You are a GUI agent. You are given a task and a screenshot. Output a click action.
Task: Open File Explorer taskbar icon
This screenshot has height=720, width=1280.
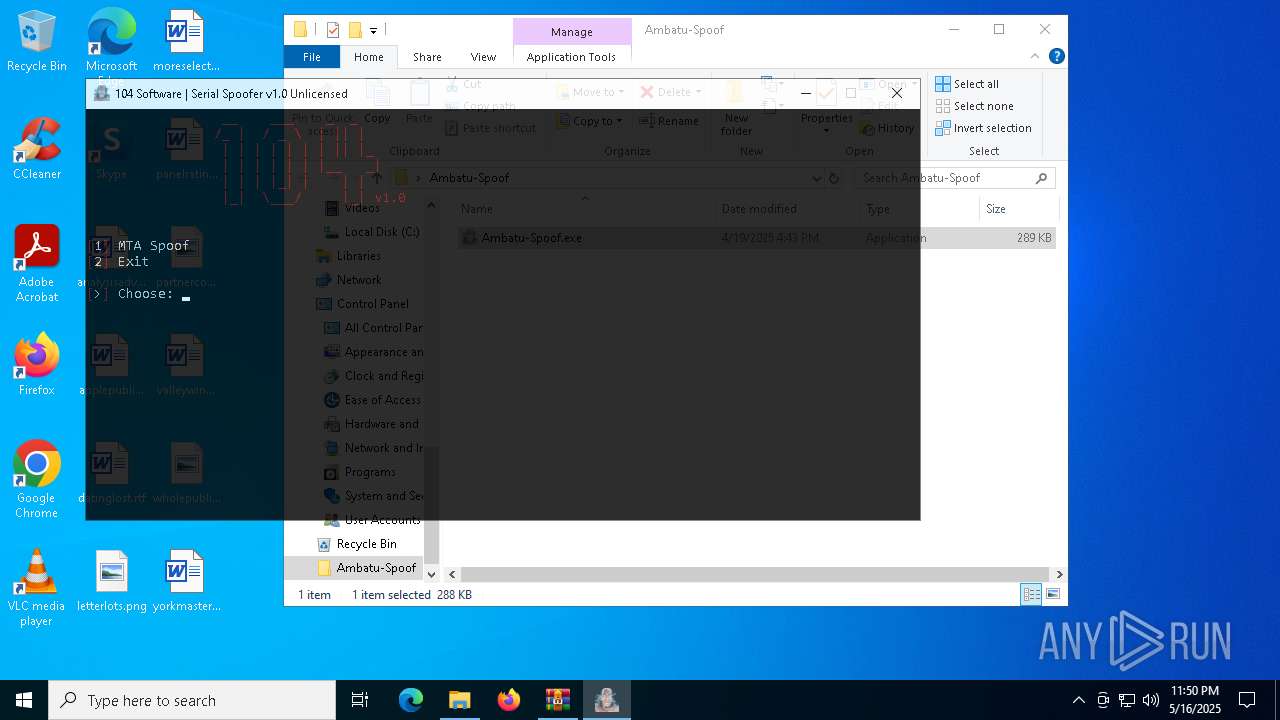(x=459, y=700)
